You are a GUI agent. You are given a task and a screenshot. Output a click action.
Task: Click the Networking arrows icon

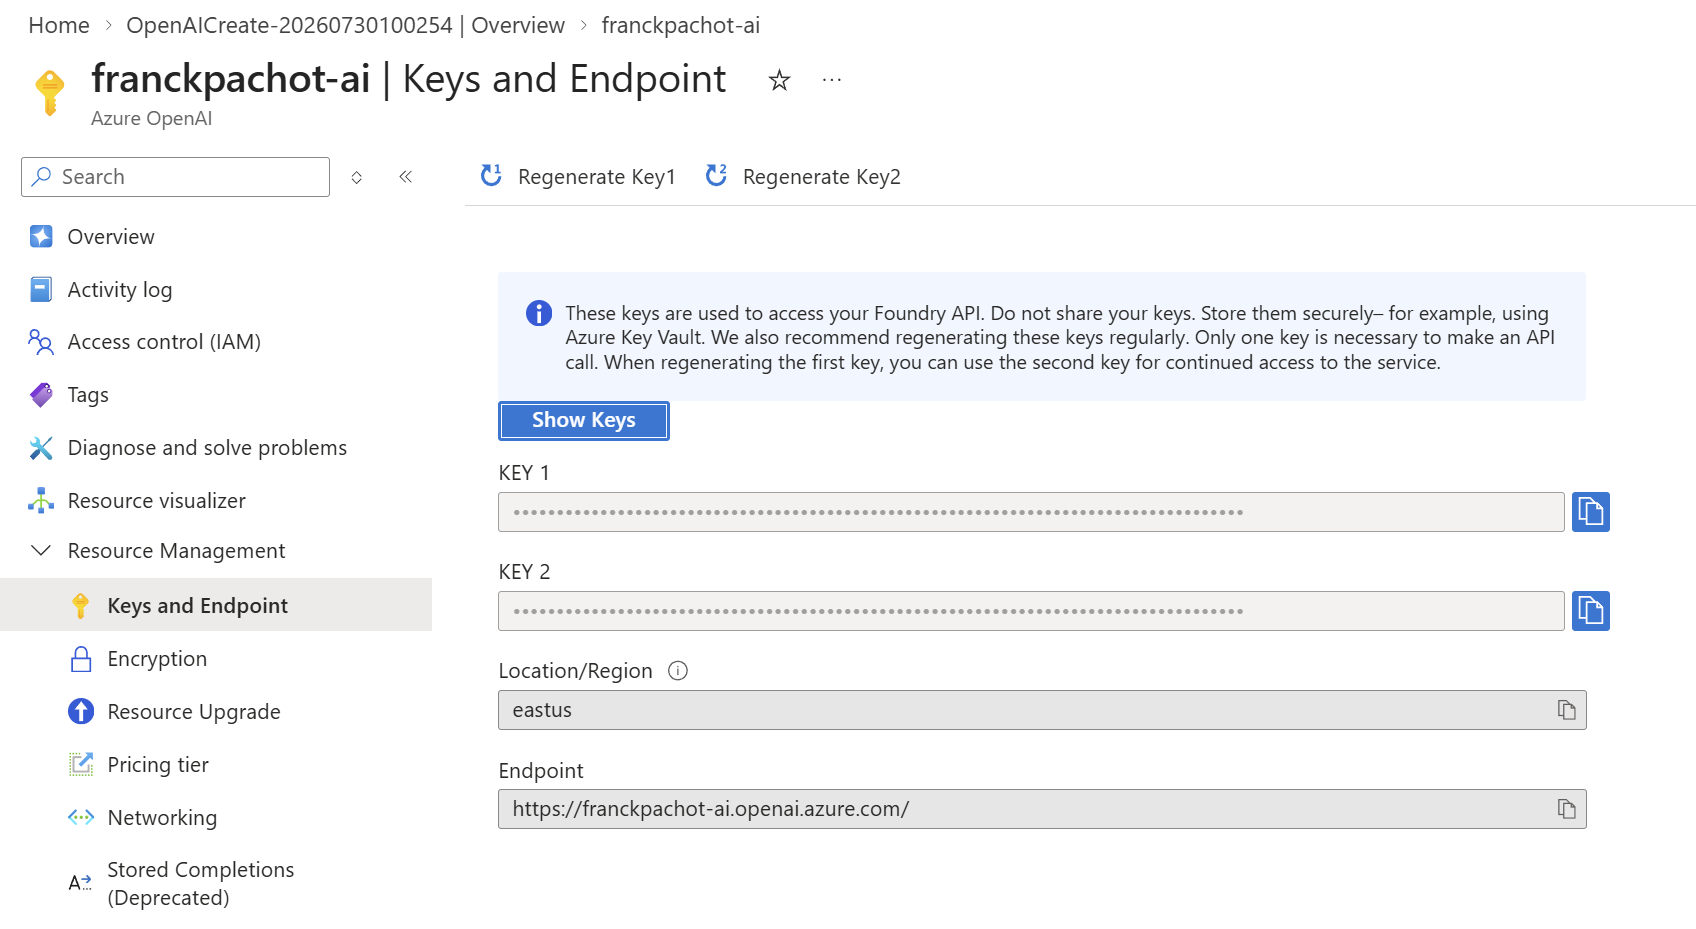point(81,818)
